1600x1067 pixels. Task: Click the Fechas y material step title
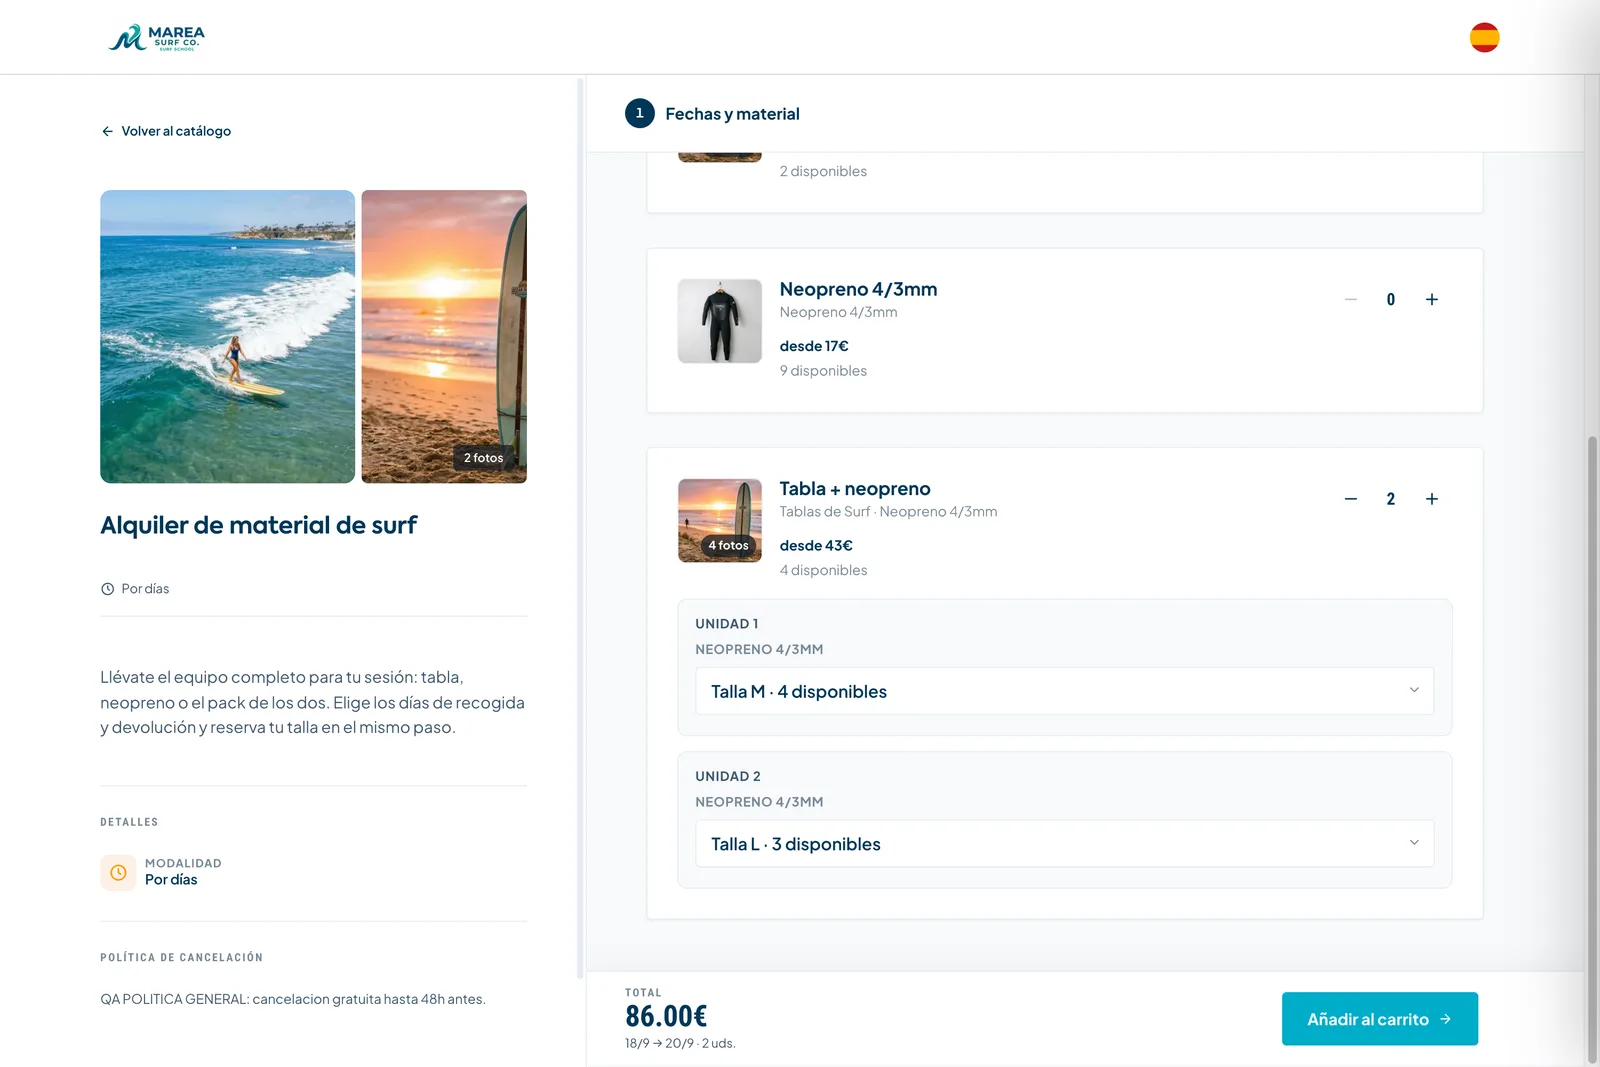(x=732, y=114)
